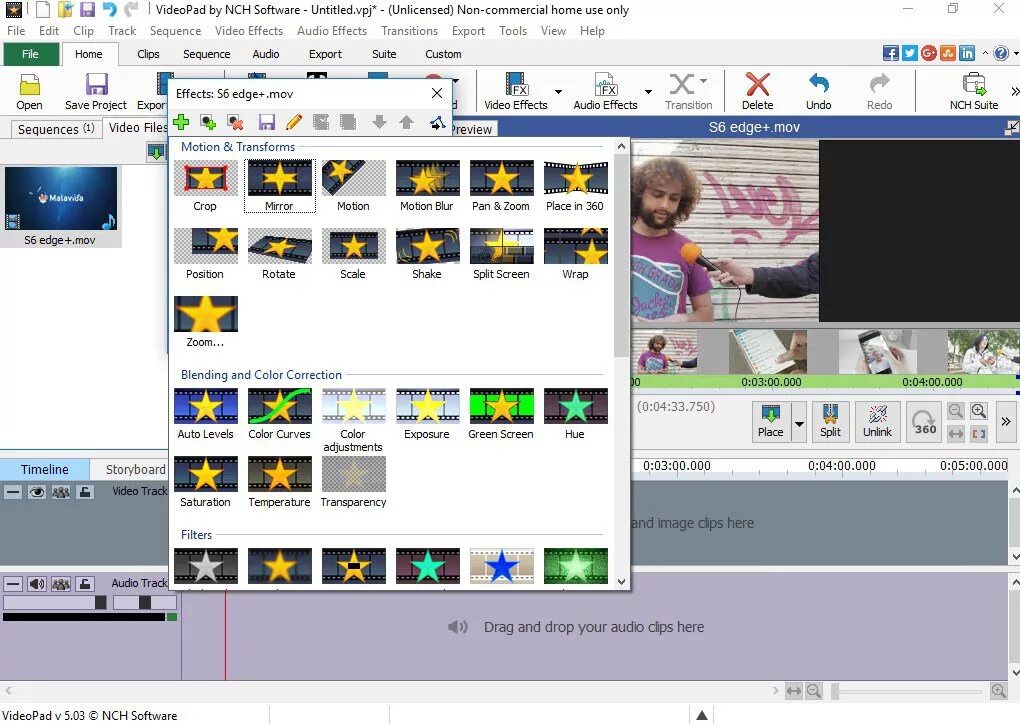Click the Undo button
The height and width of the screenshot is (724, 1020).
[818, 91]
